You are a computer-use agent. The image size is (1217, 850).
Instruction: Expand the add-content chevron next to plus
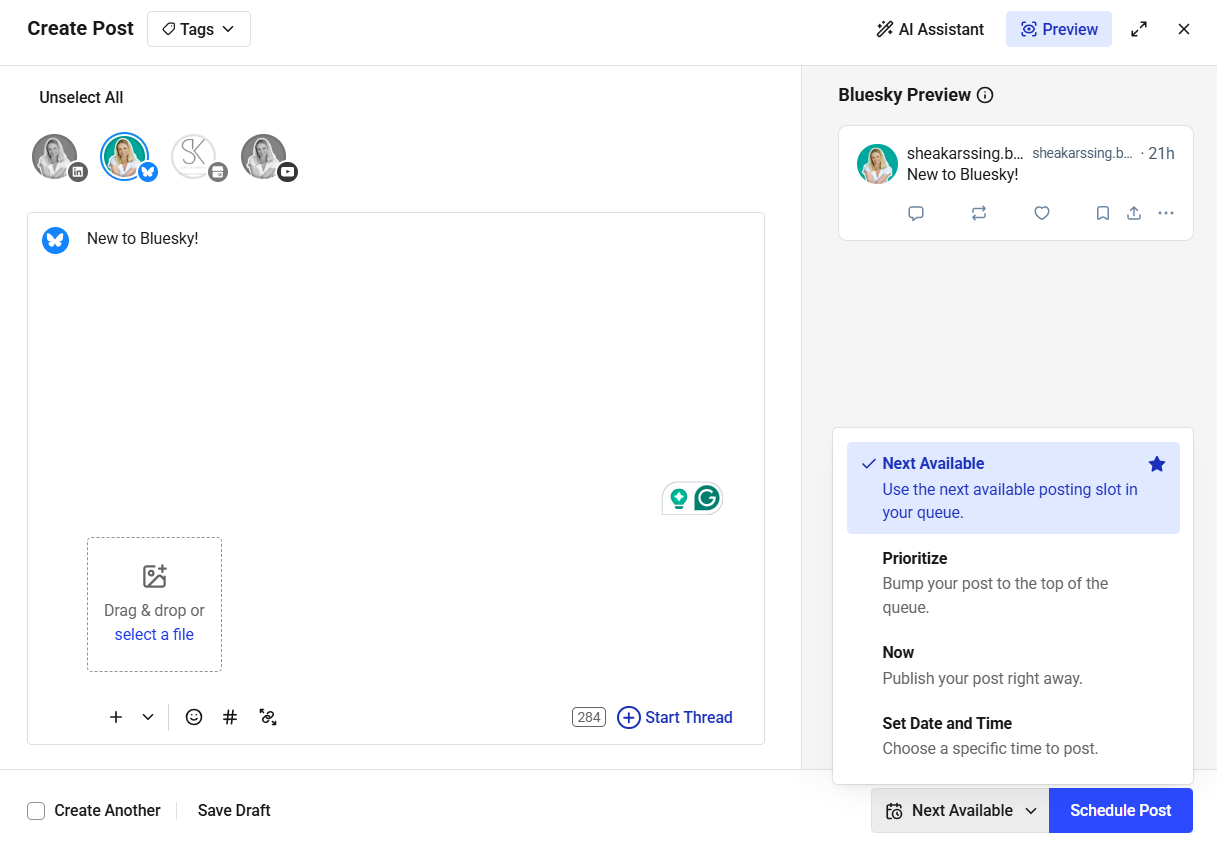point(147,717)
